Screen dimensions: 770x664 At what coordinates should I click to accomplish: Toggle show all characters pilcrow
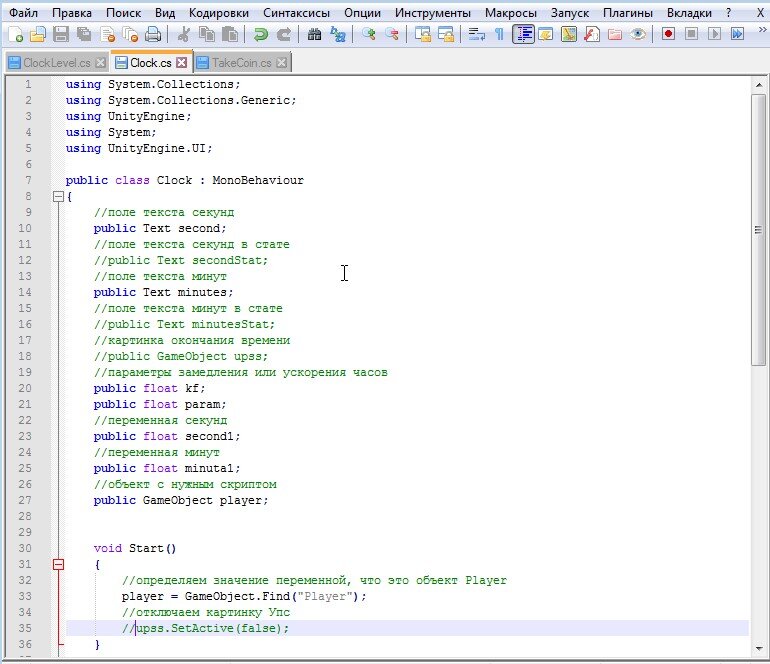pos(499,34)
